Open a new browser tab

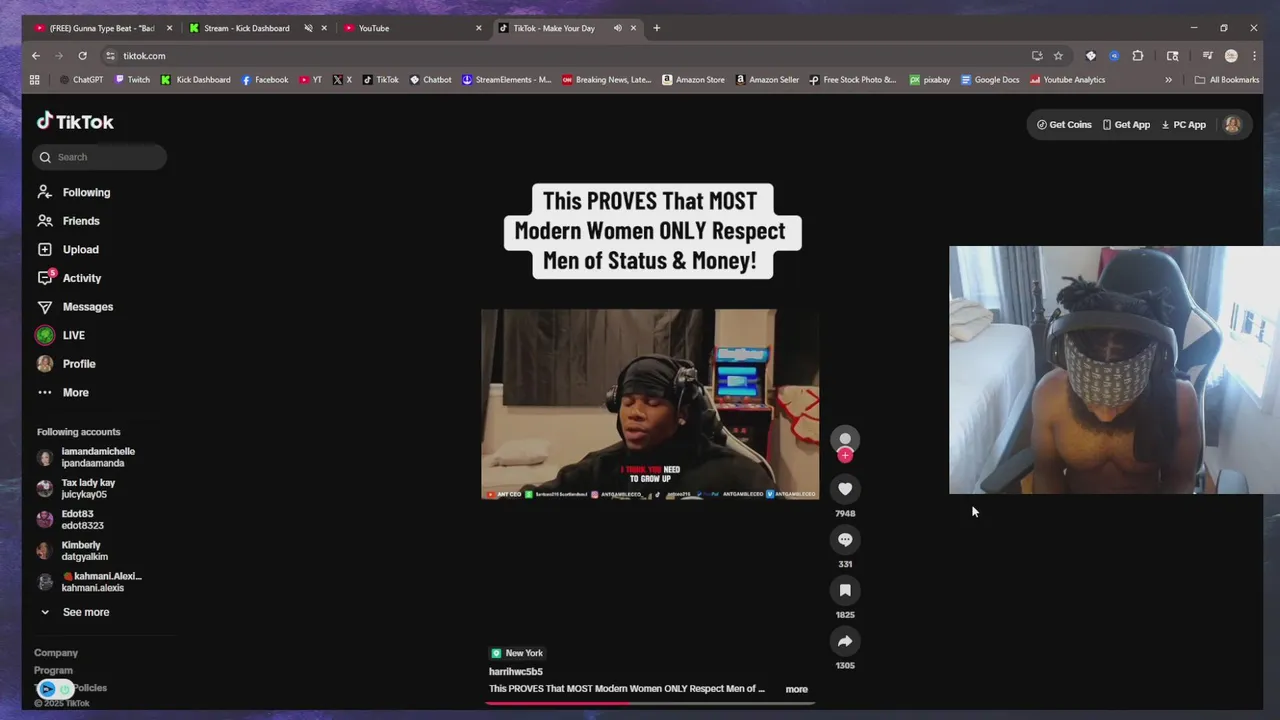656,28
